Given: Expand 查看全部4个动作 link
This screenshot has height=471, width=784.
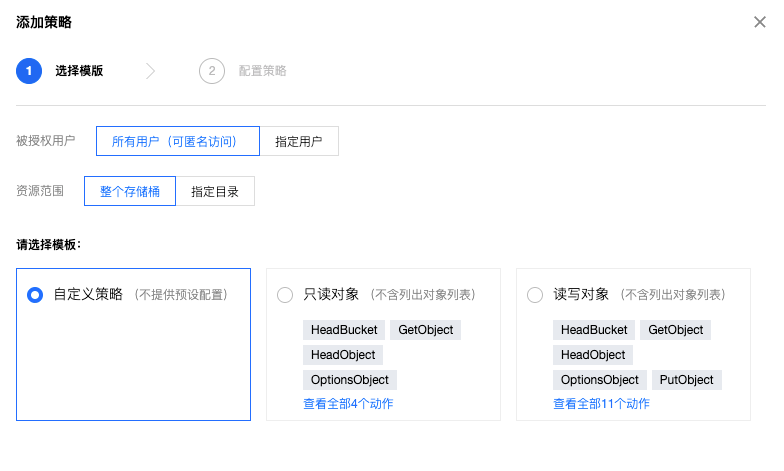Looking at the screenshot, I should coord(348,404).
